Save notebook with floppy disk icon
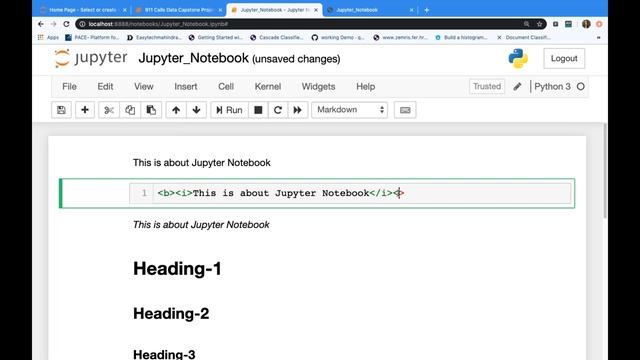Screen dimensions: 640x360 61,110
